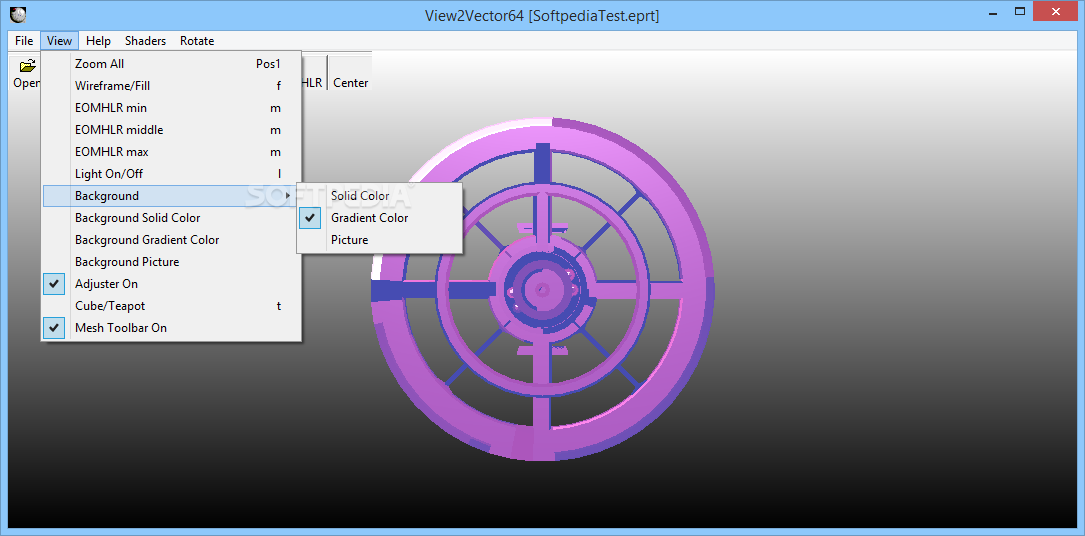Select EOMHLR middle option
Image resolution: width=1085 pixels, height=536 pixels.
point(172,130)
